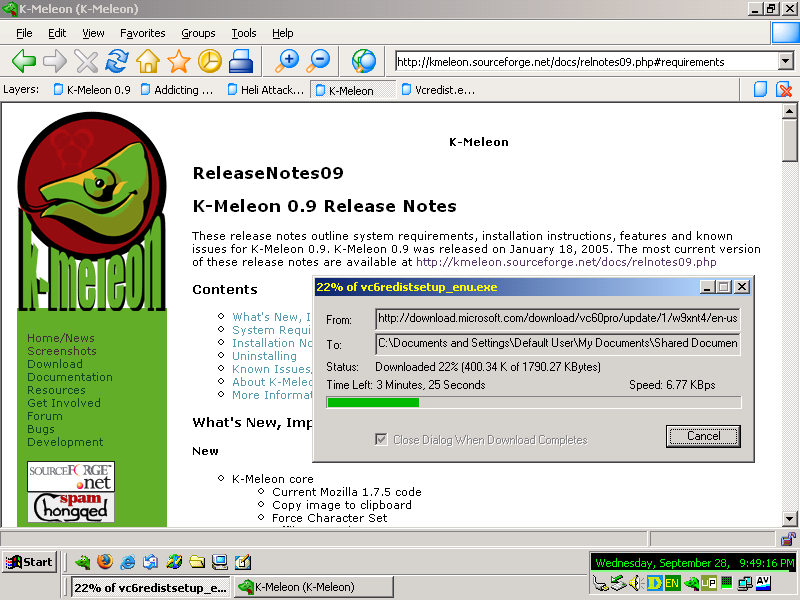Click the throbber icon beside the menu bar
Screen dimensions: 800x600
(x=785, y=33)
